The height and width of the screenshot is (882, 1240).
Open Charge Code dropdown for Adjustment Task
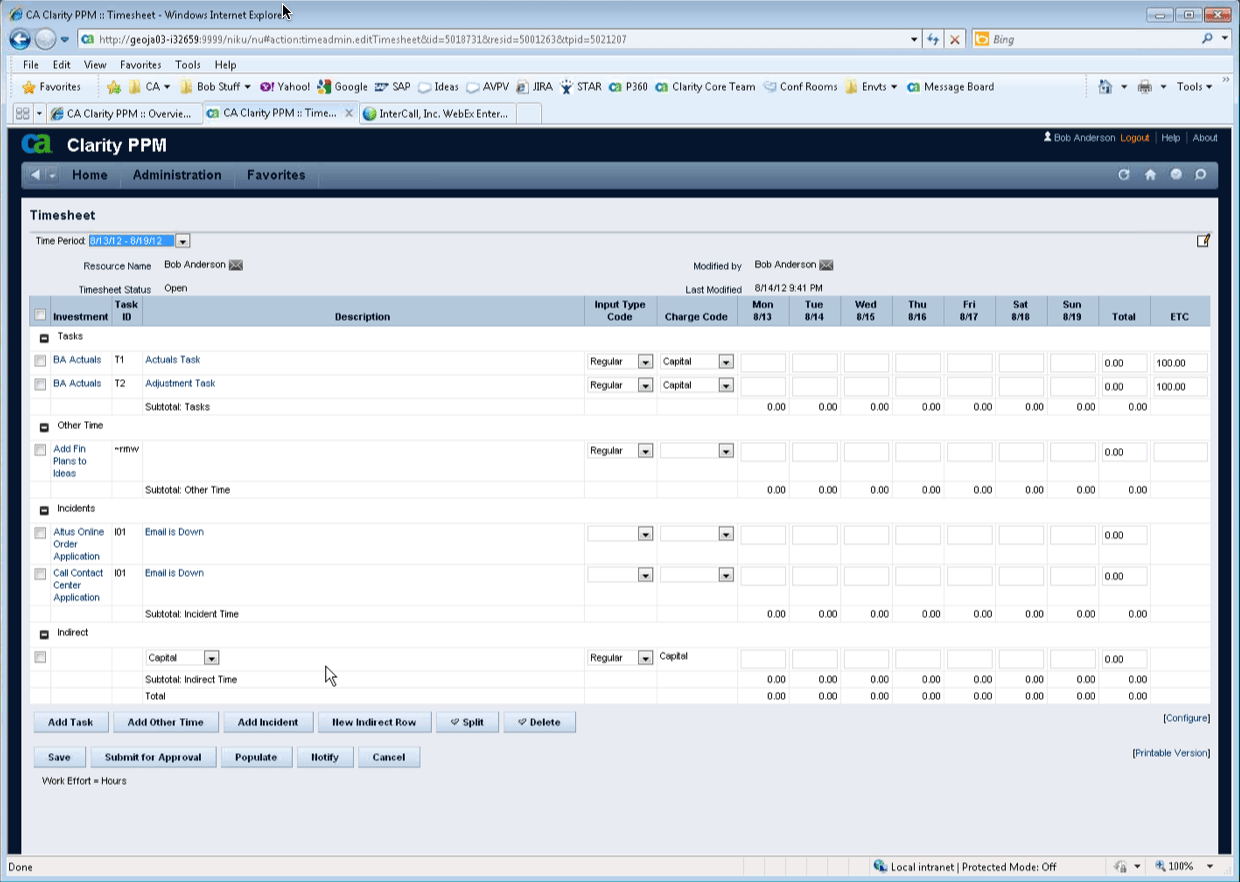tap(726, 386)
